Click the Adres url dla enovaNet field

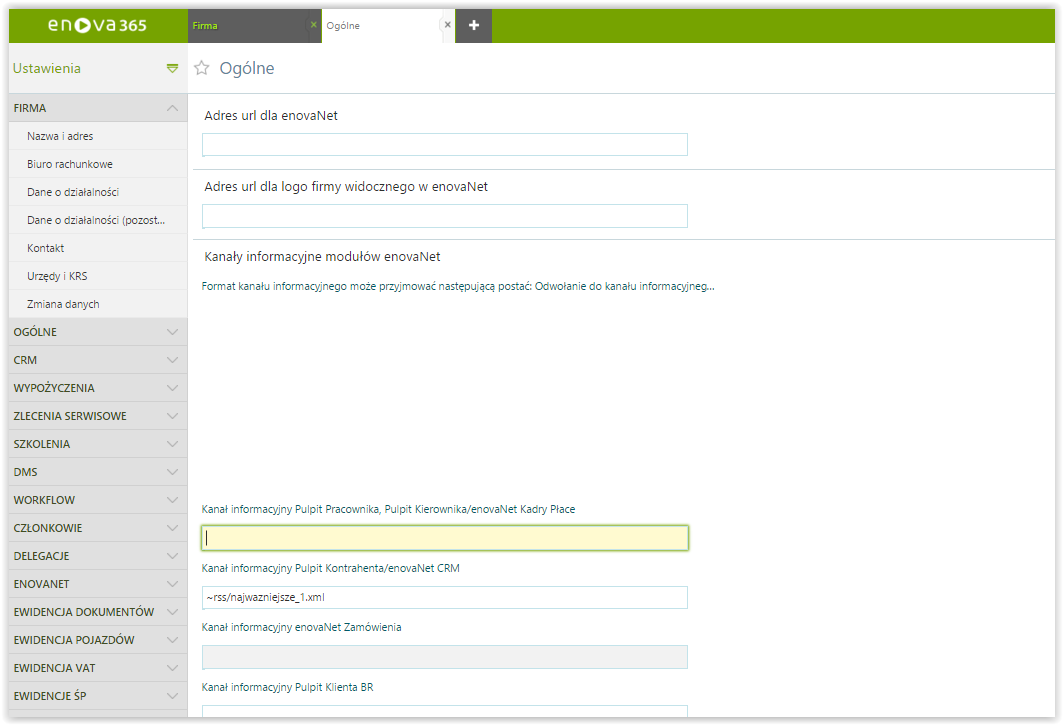pyautogui.click(x=445, y=145)
